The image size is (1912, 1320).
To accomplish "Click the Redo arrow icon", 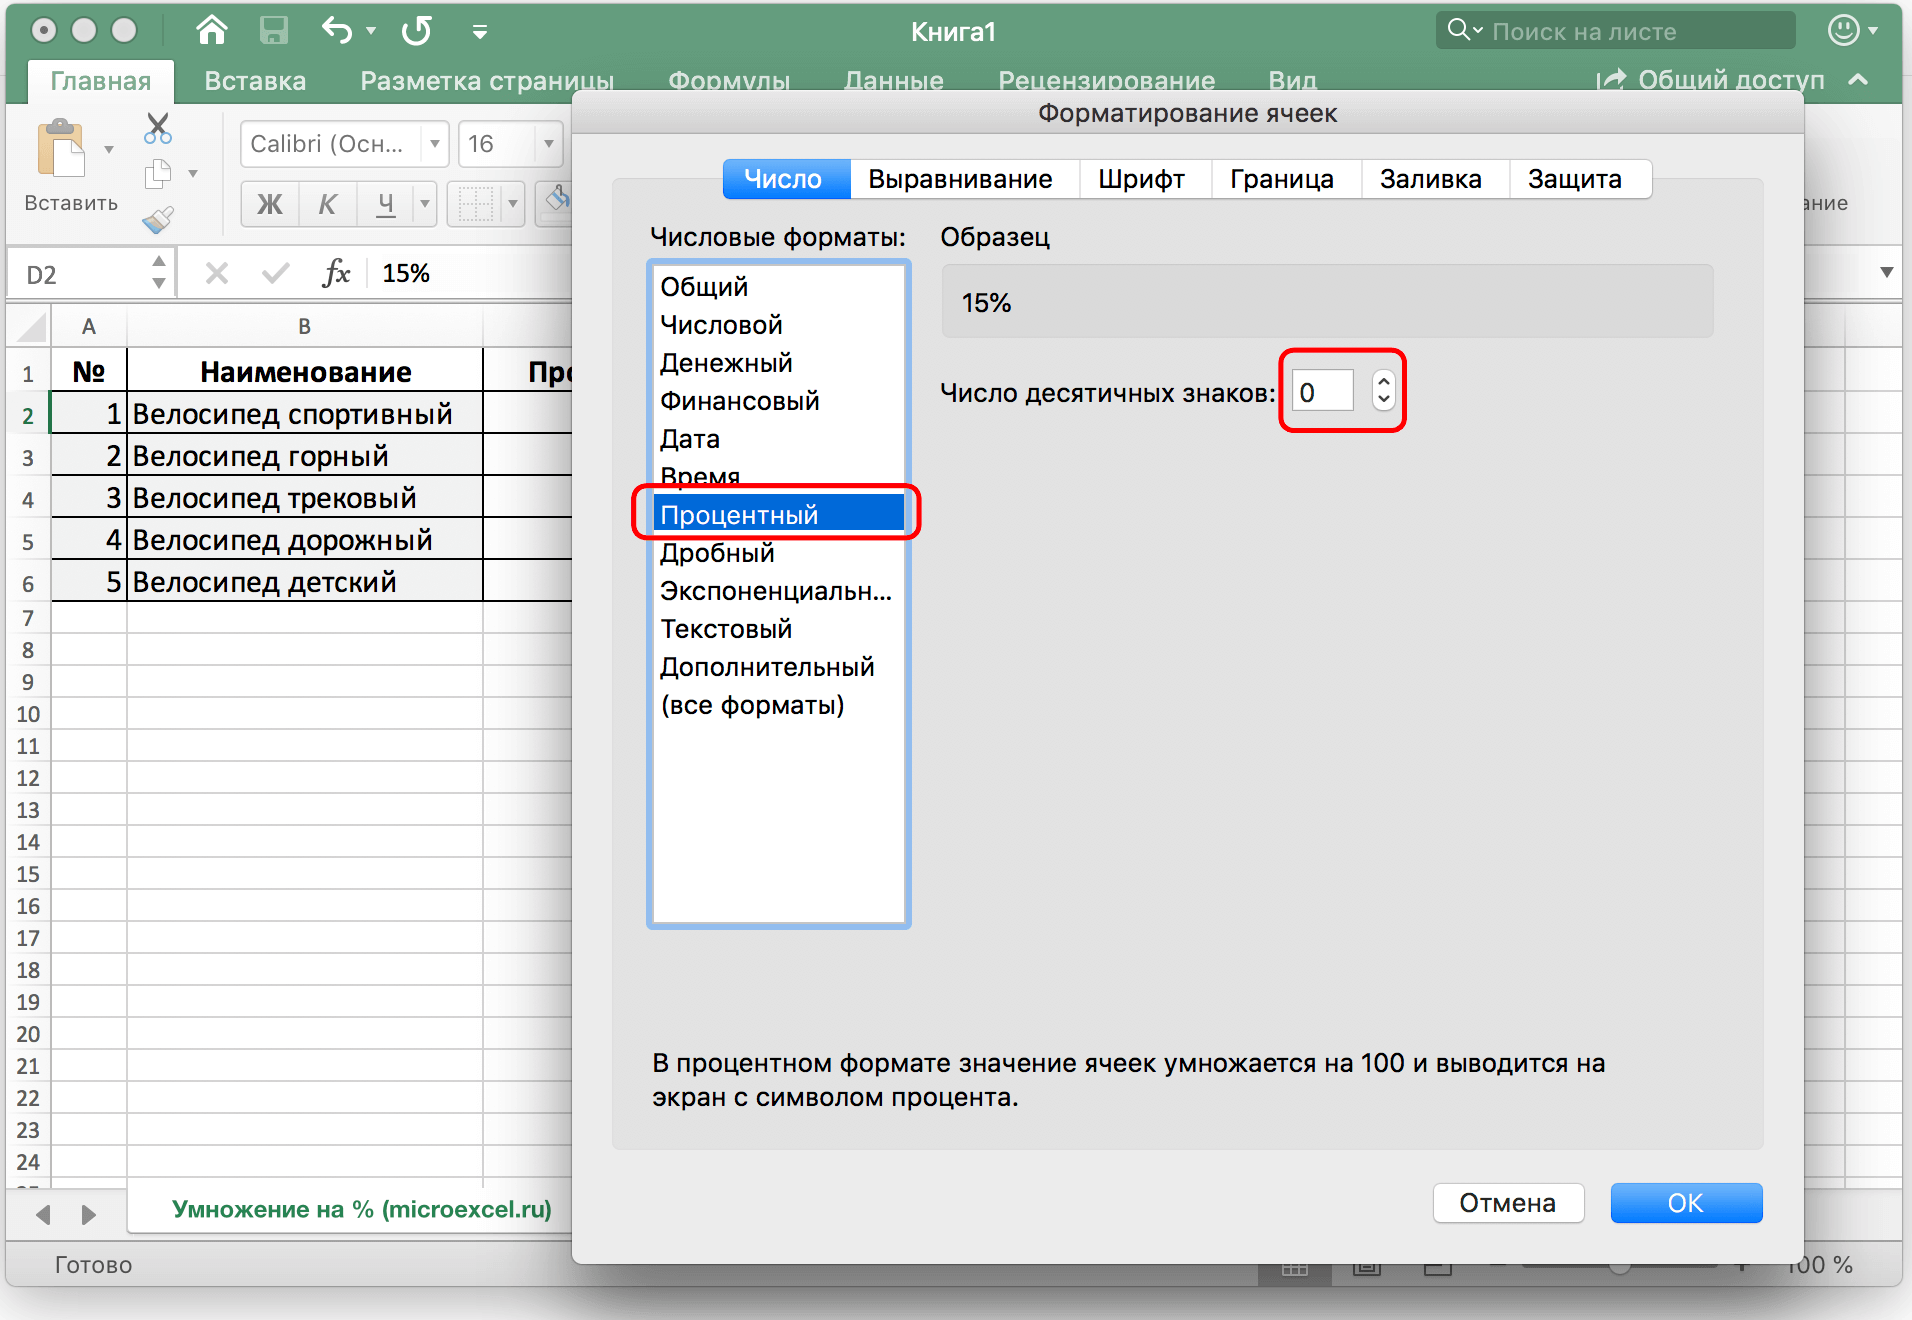I will [416, 31].
